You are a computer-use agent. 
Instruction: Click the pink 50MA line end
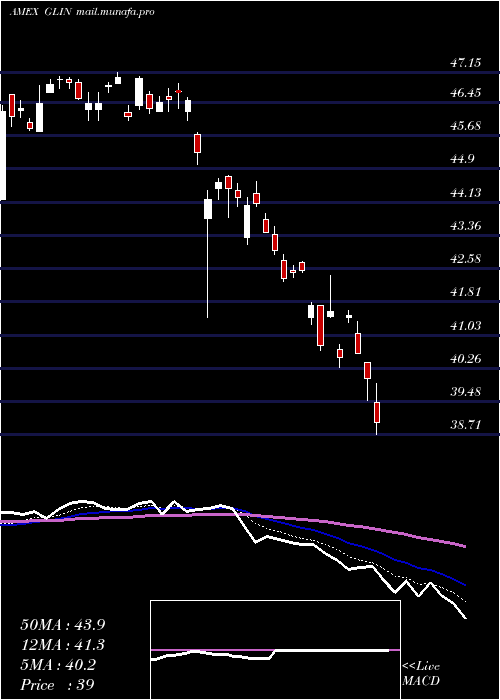(x=464, y=546)
